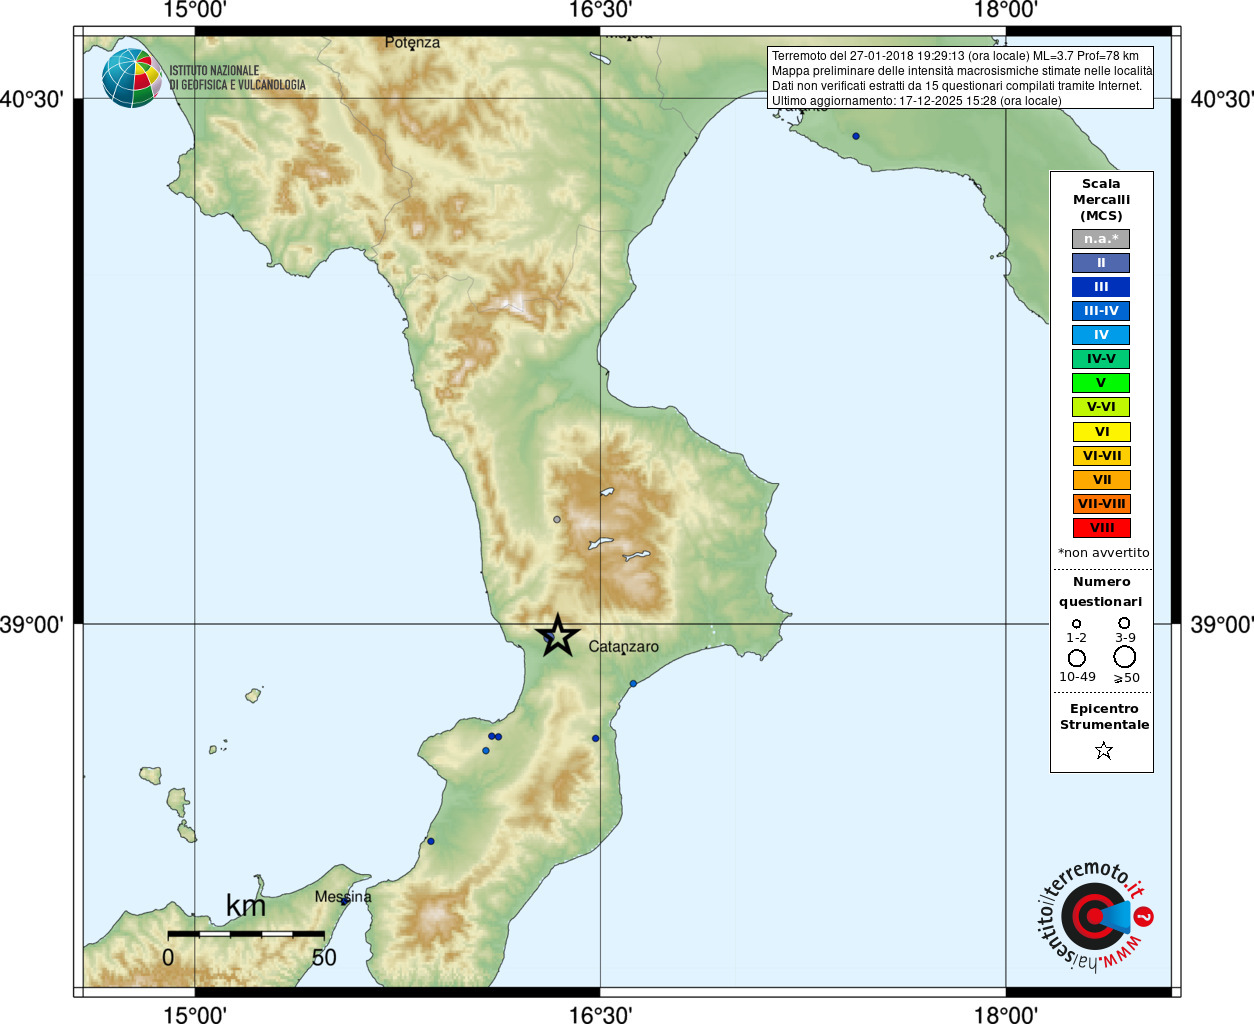Click the Potenza city label
This screenshot has width=1254, height=1024.
[x=412, y=43]
